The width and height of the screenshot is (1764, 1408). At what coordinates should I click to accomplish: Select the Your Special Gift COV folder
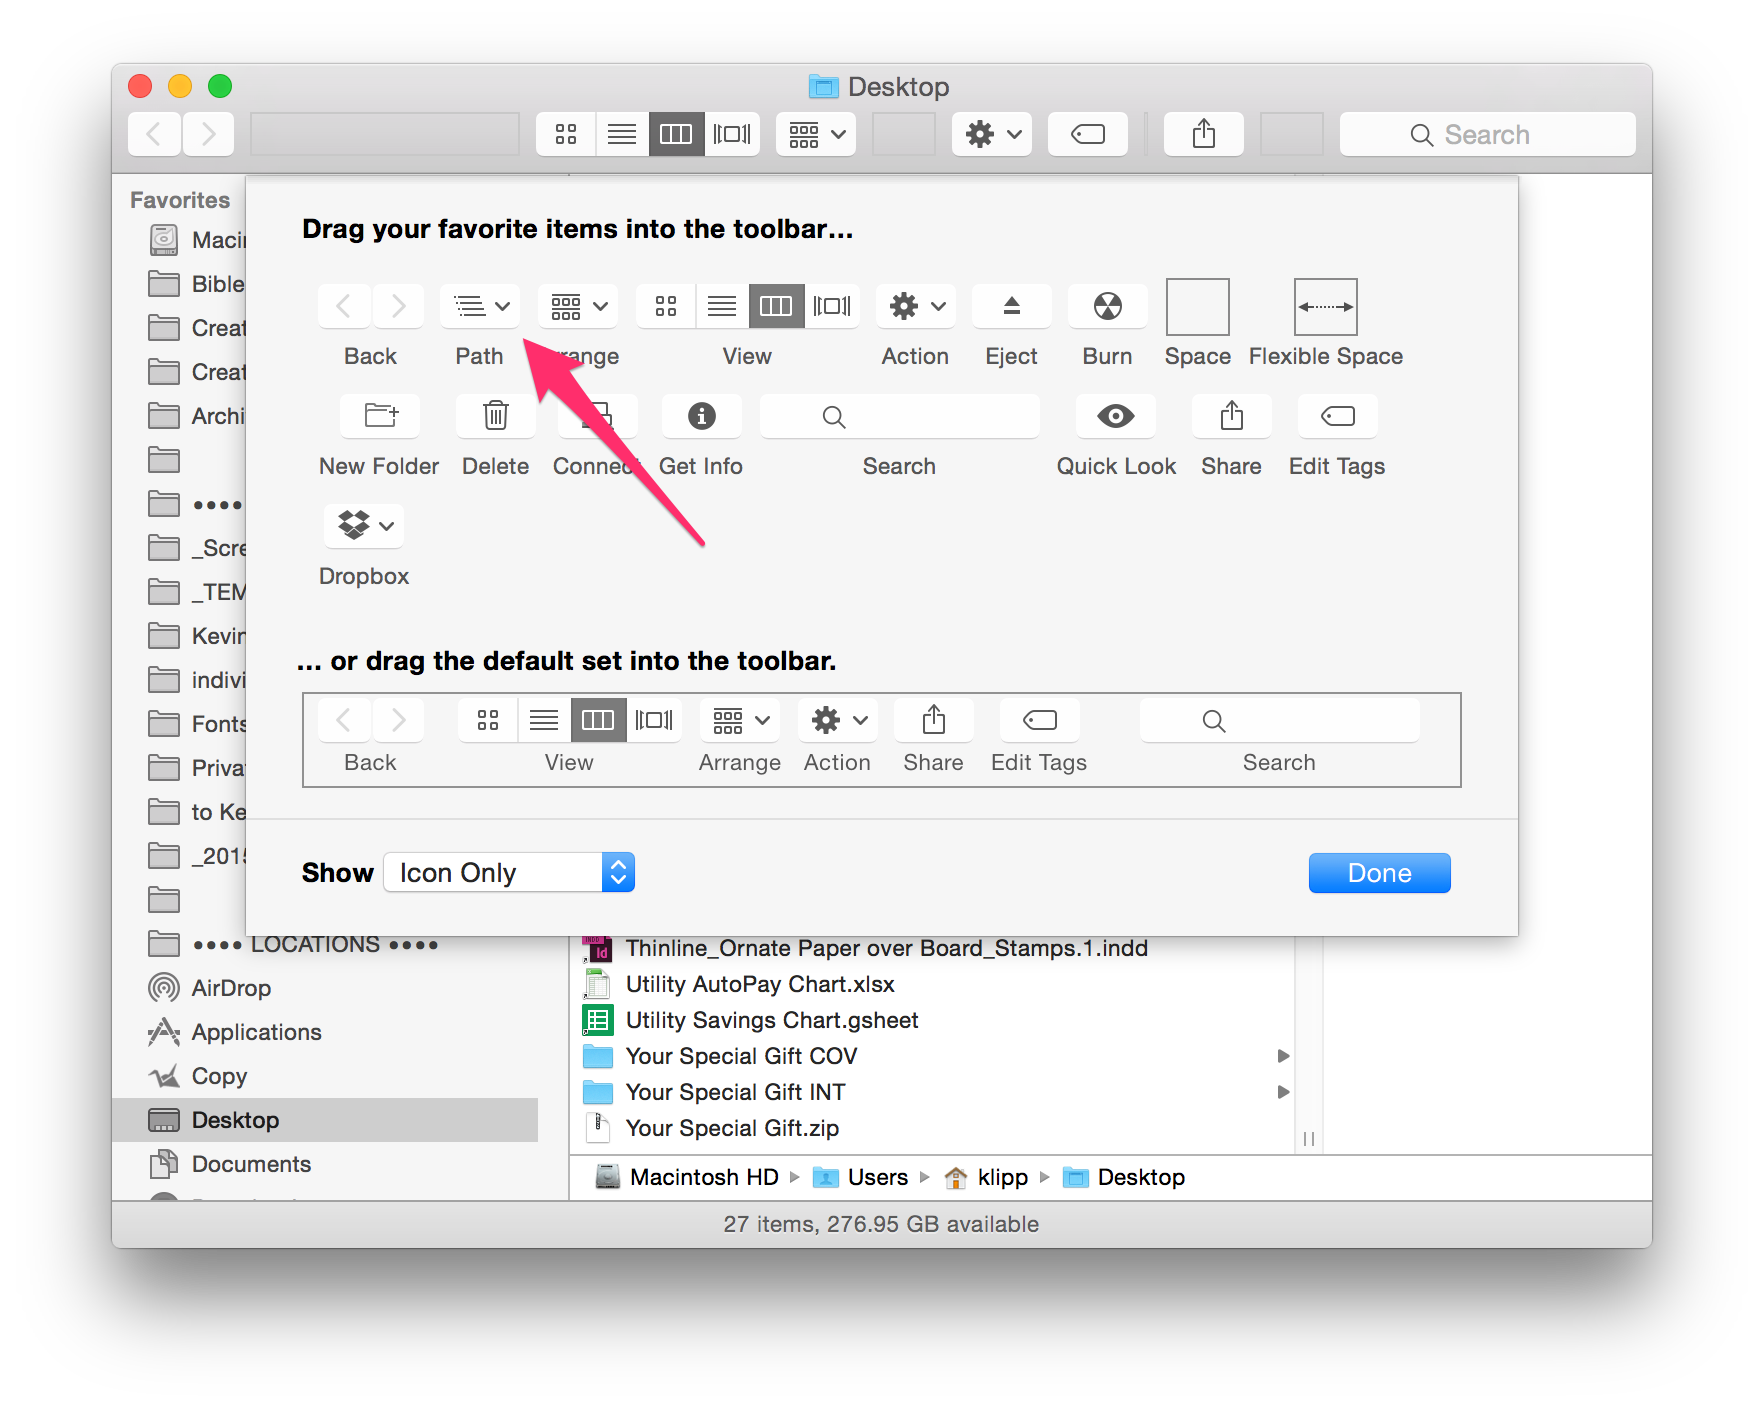click(x=741, y=1056)
